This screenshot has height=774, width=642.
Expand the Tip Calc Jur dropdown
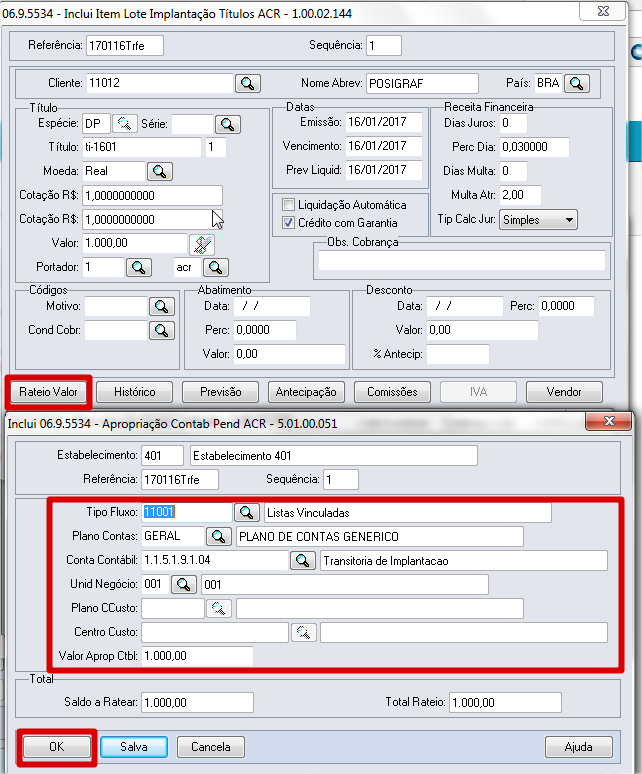click(x=538, y=220)
